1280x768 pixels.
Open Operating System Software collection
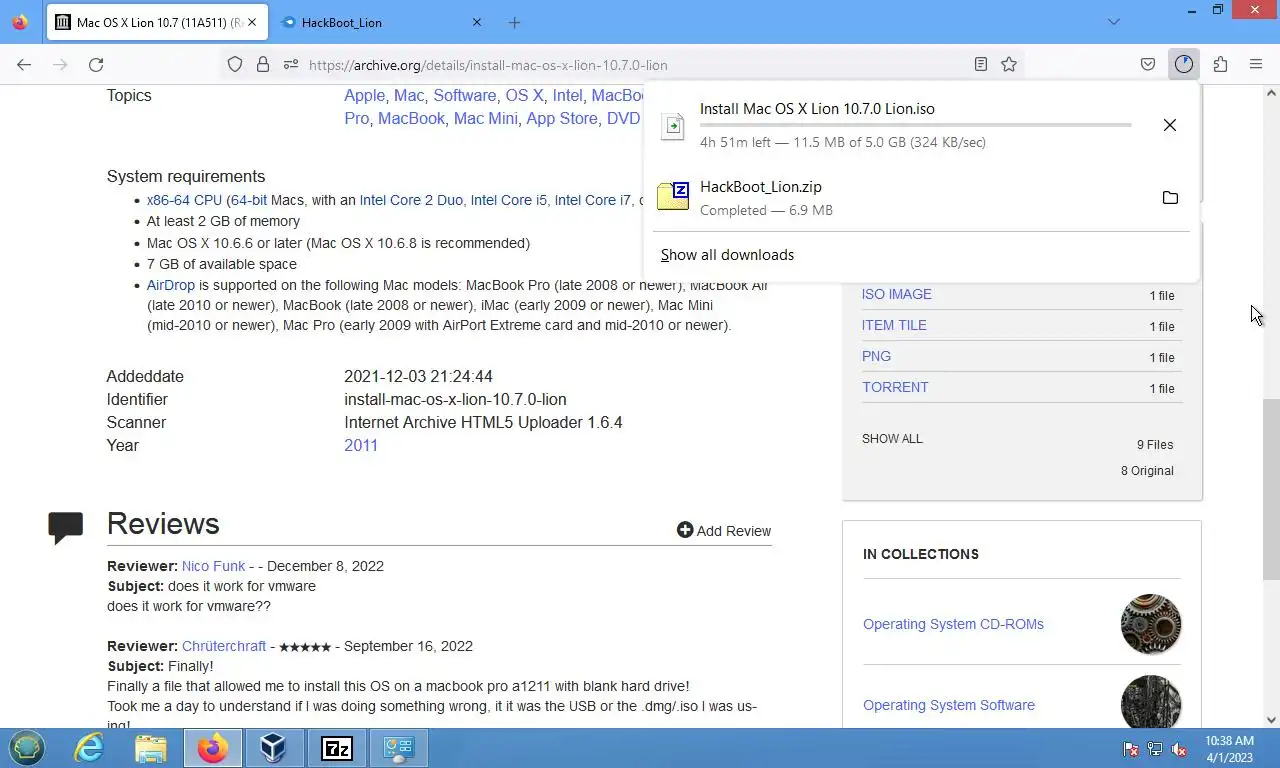(949, 705)
